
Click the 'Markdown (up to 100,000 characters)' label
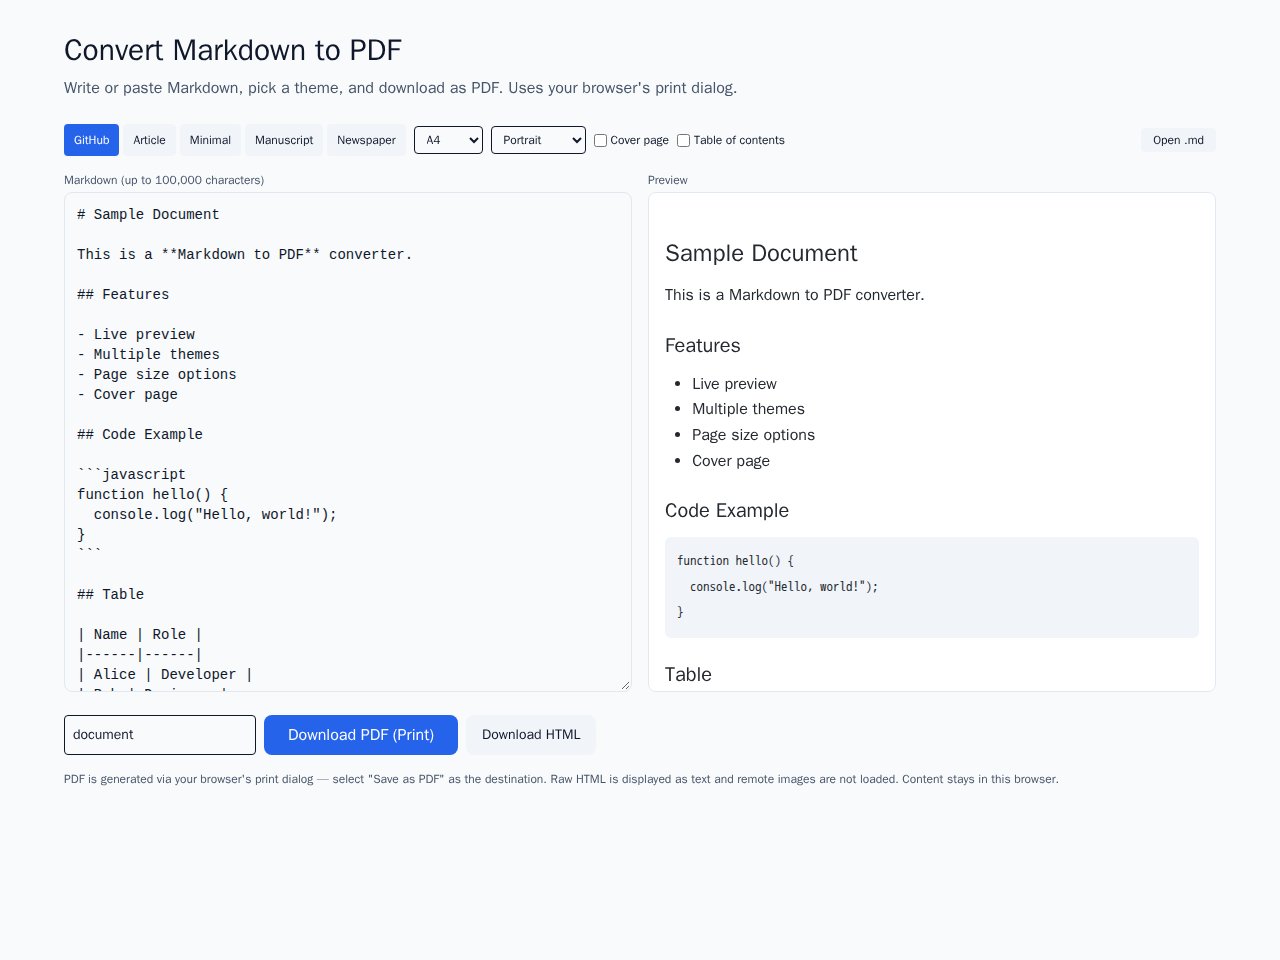[x=164, y=180]
